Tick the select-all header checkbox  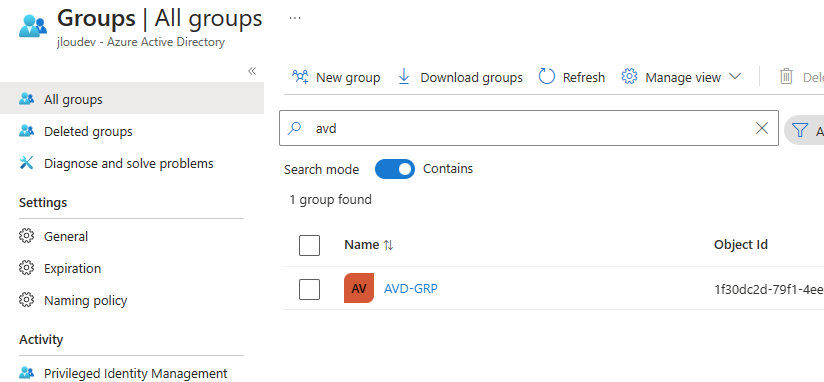310,245
